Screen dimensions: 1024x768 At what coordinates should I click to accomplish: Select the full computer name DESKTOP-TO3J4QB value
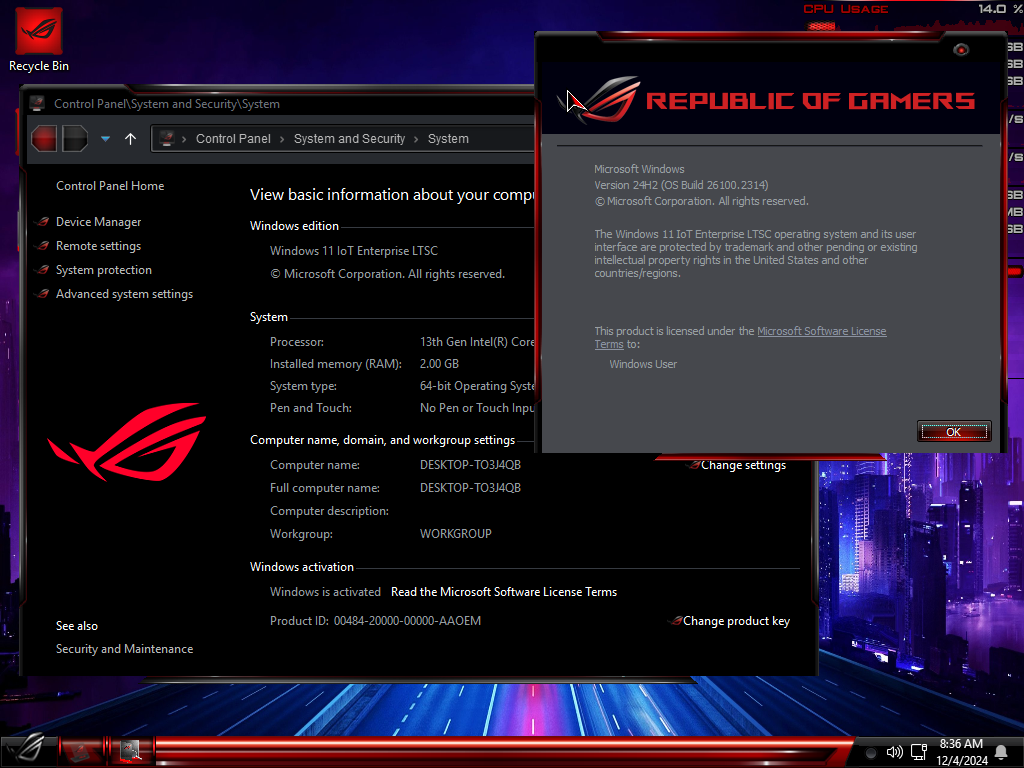[x=470, y=488]
